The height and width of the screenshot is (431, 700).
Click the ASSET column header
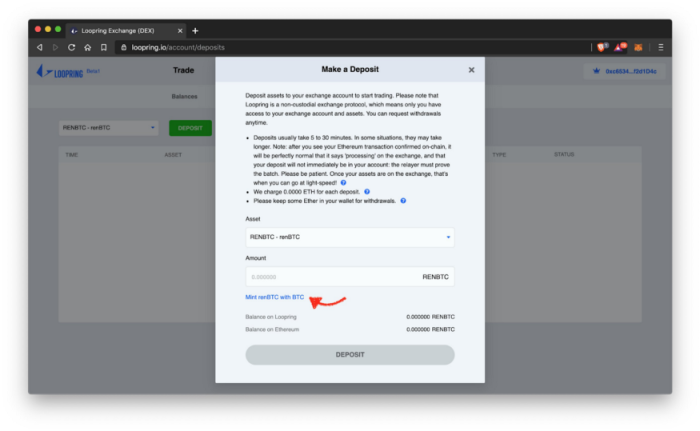tap(173, 155)
